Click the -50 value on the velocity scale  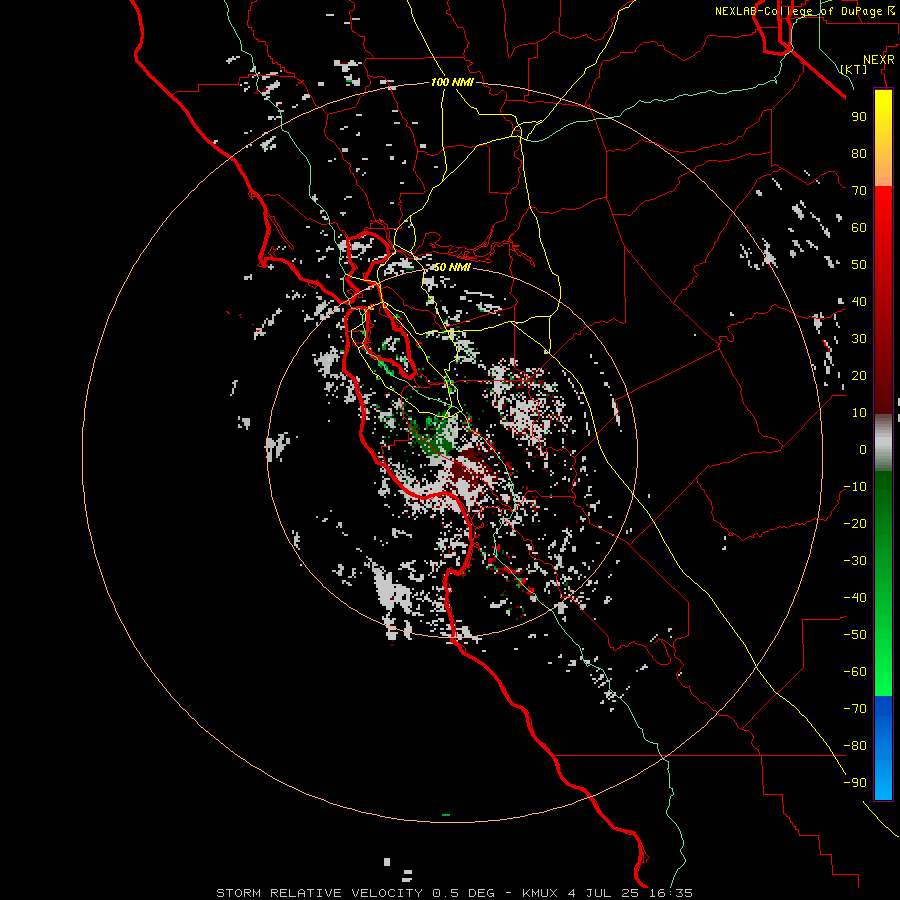pyautogui.click(x=855, y=635)
